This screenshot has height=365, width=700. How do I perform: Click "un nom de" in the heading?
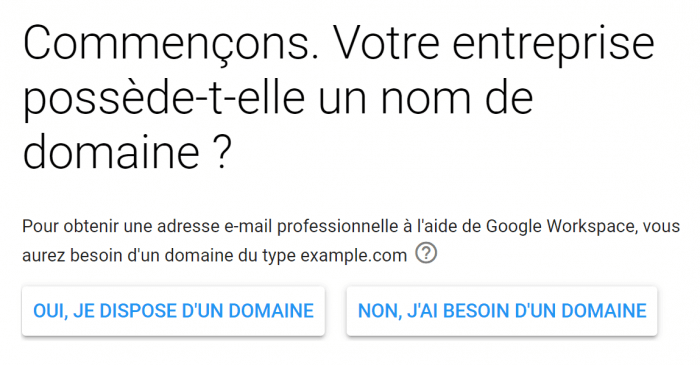click(425, 99)
